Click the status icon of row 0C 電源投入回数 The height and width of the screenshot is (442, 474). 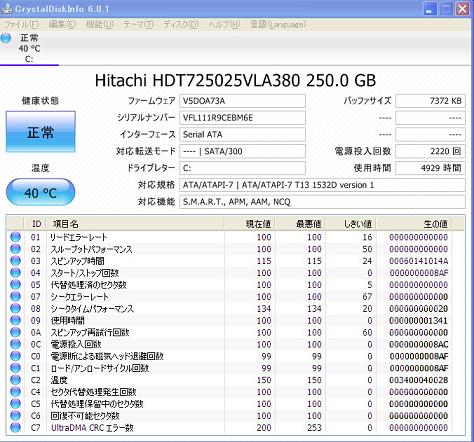15,344
